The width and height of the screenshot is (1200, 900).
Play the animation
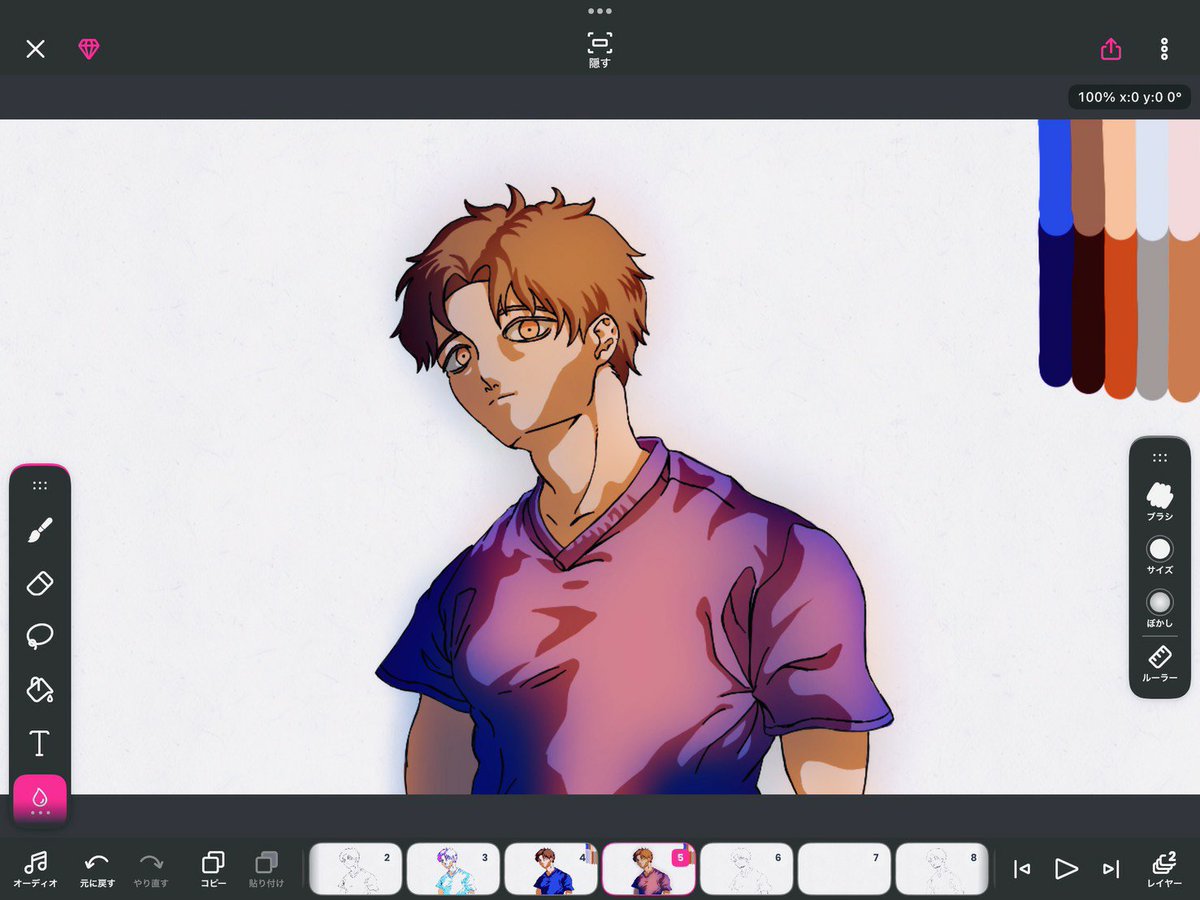1066,869
